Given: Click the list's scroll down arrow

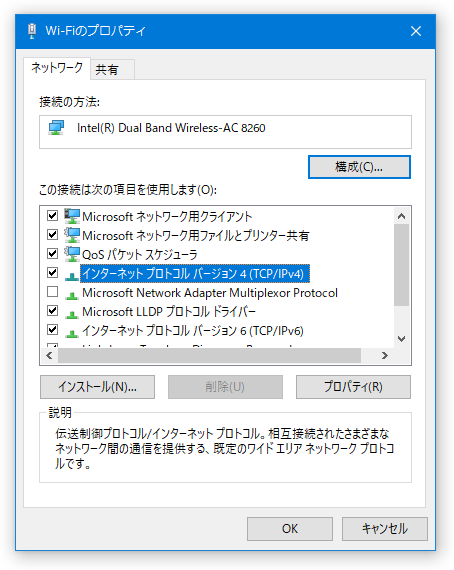Looking at the screenshot, I should click(x=401, y=339).
